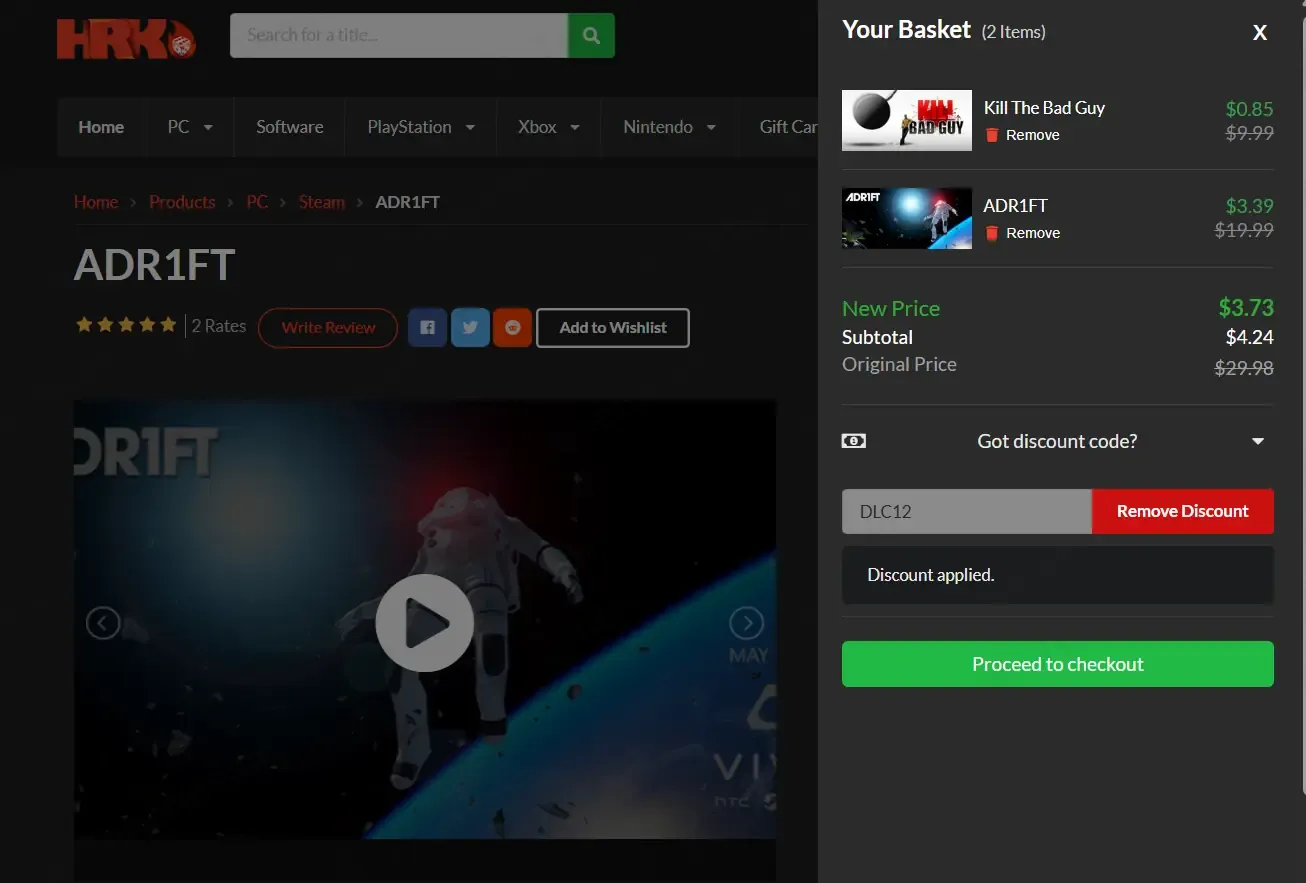Open the Xbox dropdown menu
Screen dimensions: 1306x883
tap(548, 127)
